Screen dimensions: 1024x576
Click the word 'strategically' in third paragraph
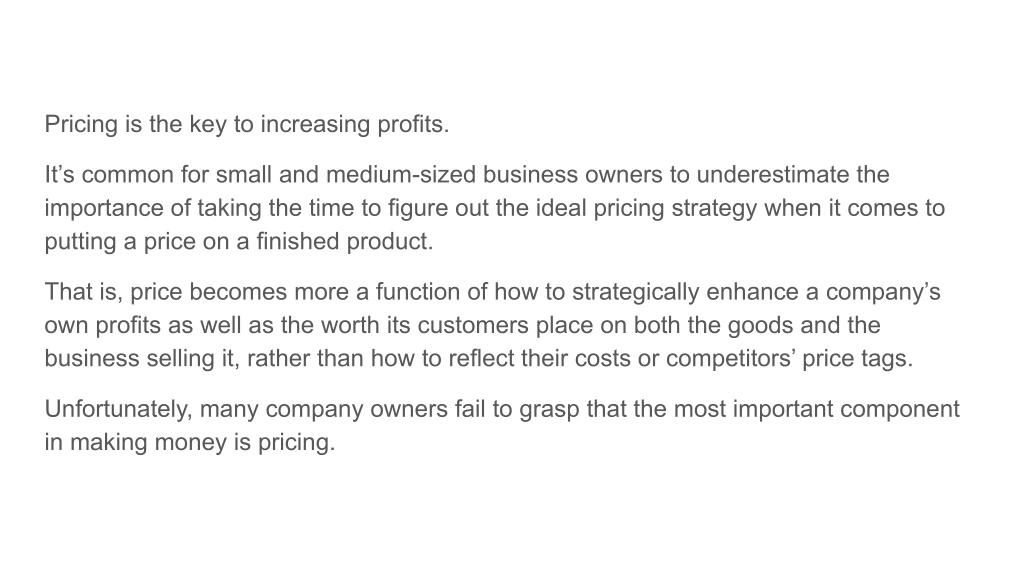pyautogui.click(x=635, y=292)
